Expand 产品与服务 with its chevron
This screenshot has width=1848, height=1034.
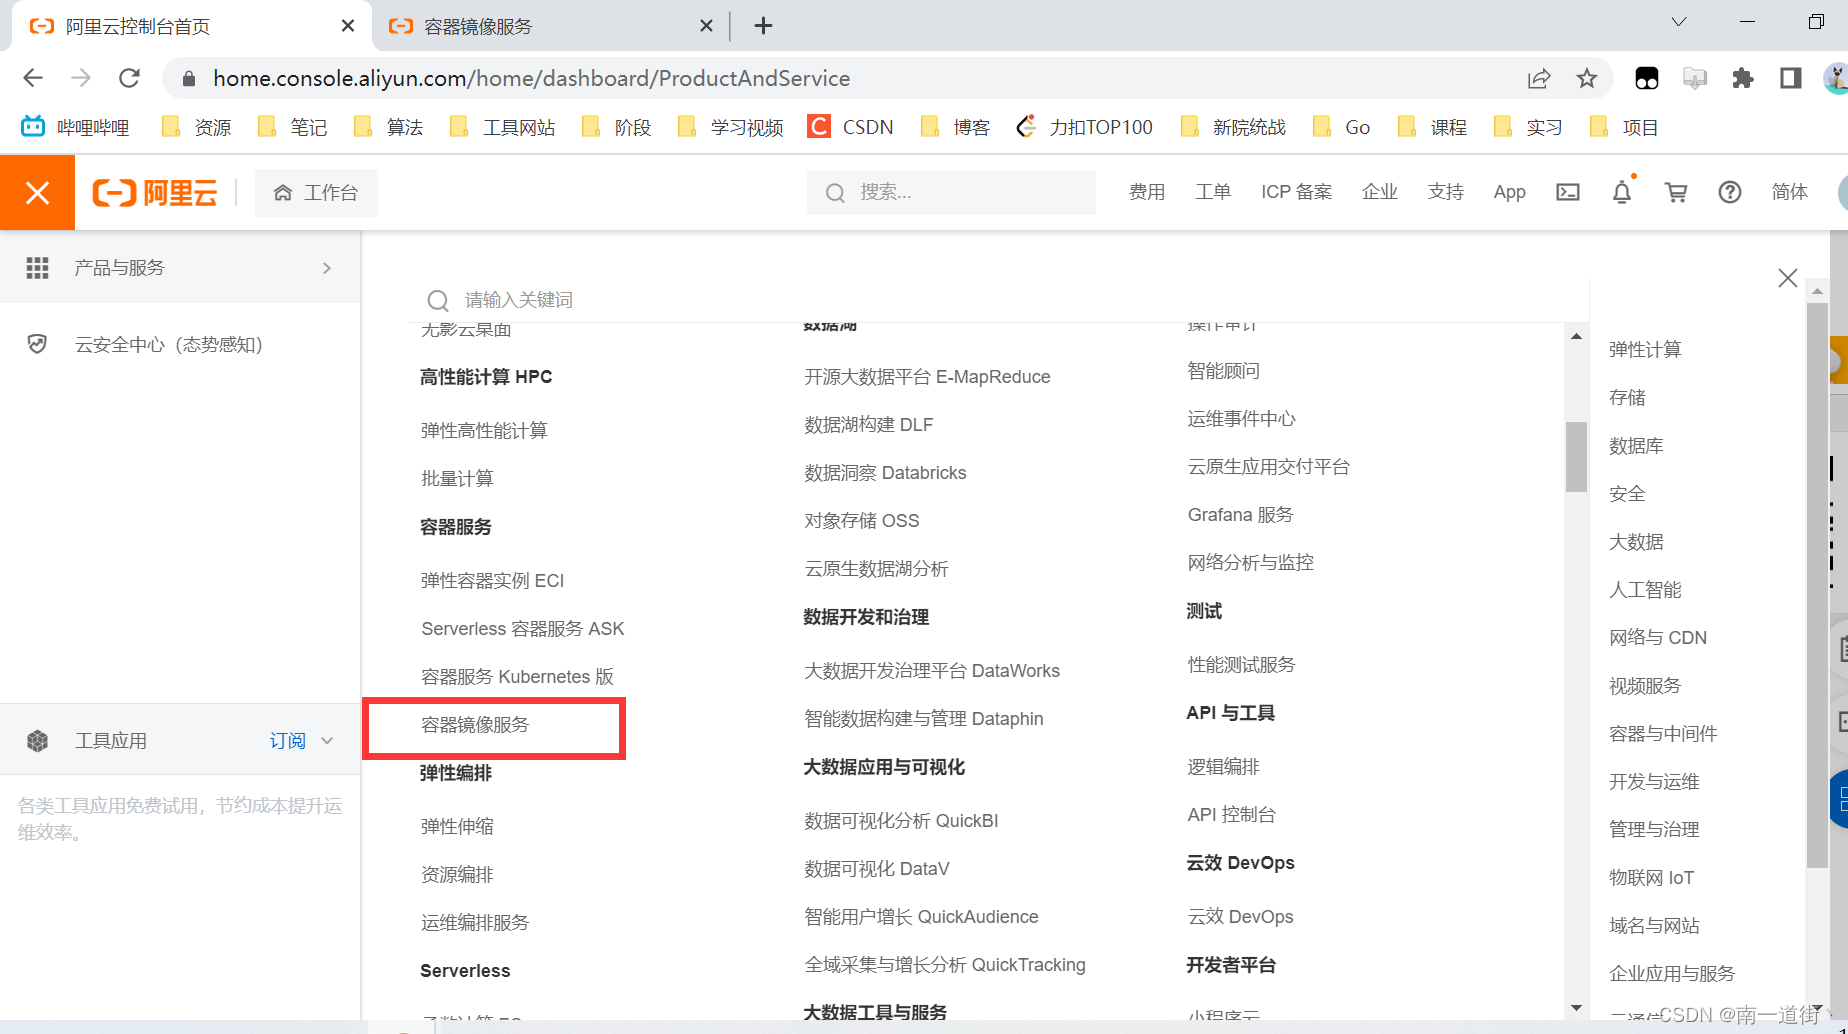327,268
